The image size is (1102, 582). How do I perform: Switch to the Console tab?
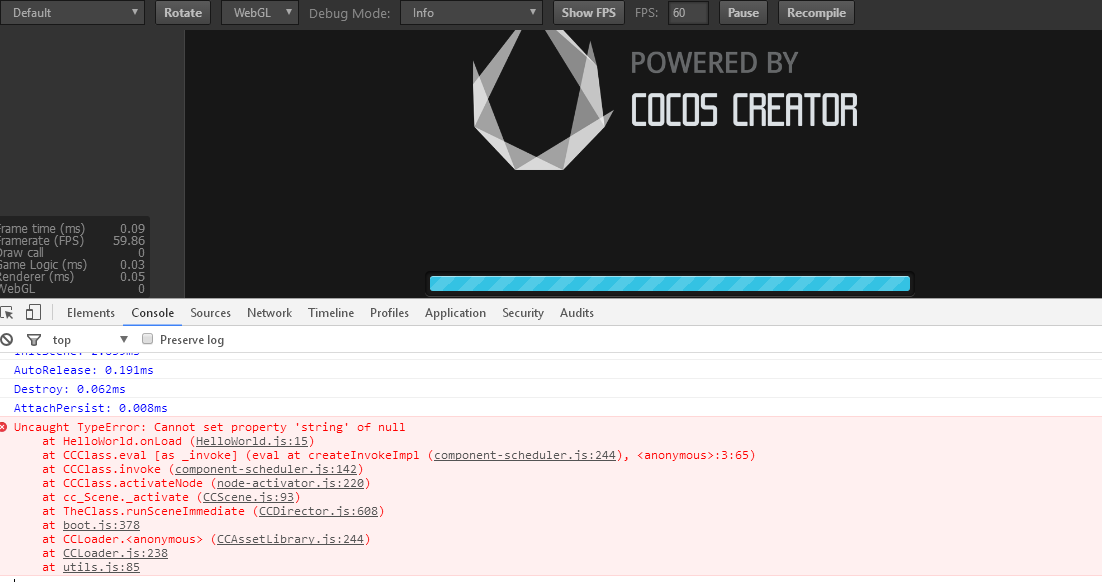tap(153, 313)
